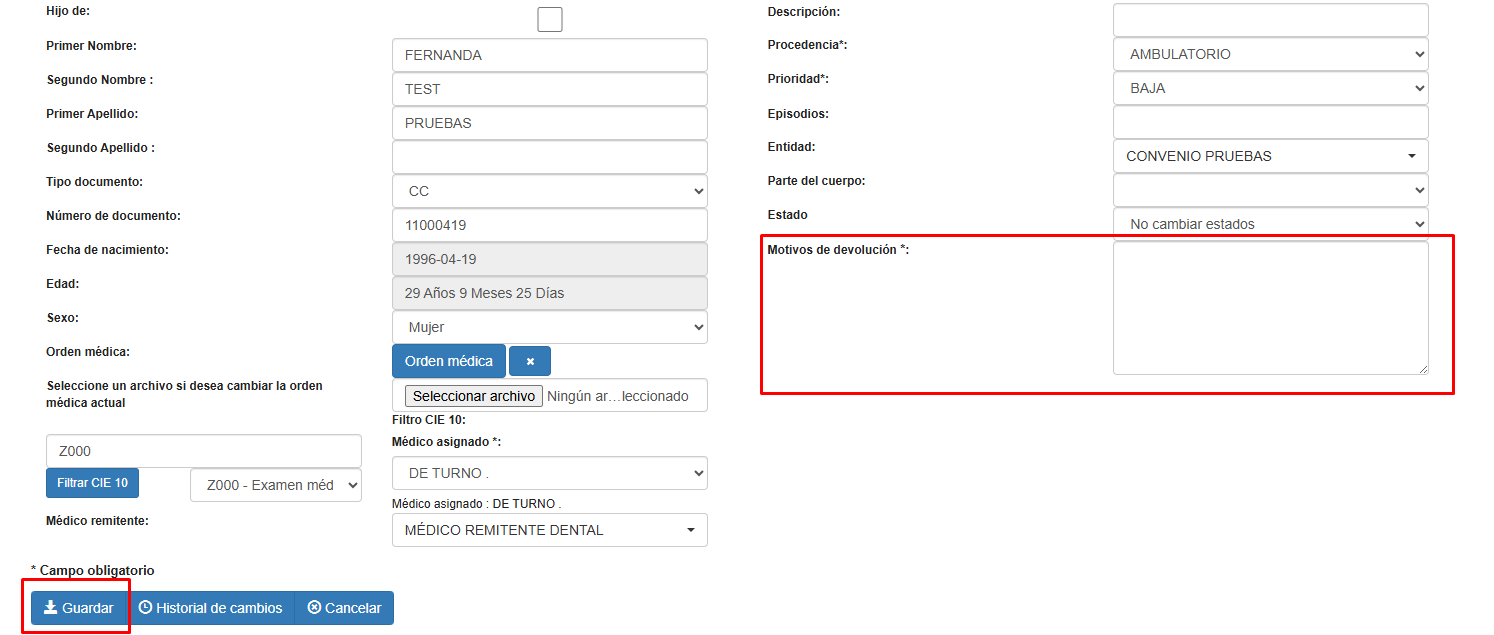Click the blue Orden médica button

(448, 361)
